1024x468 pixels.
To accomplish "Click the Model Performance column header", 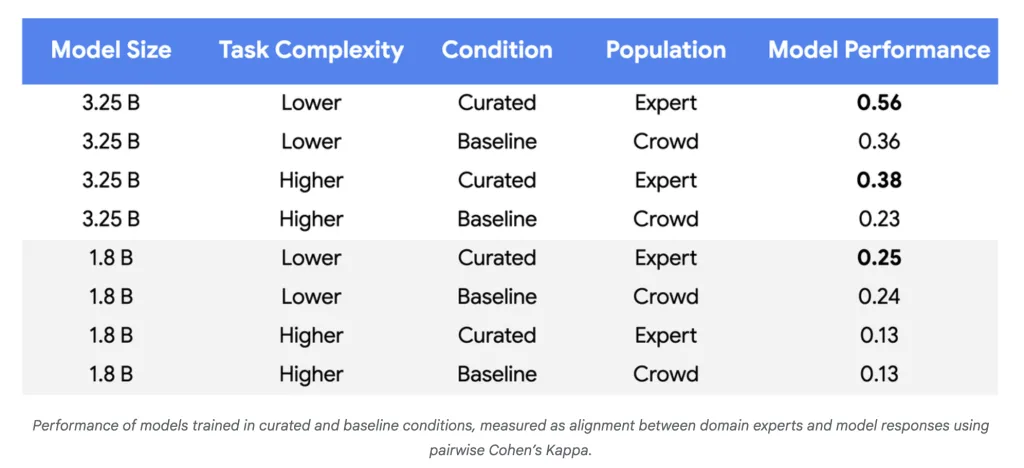I will (879, 50).
